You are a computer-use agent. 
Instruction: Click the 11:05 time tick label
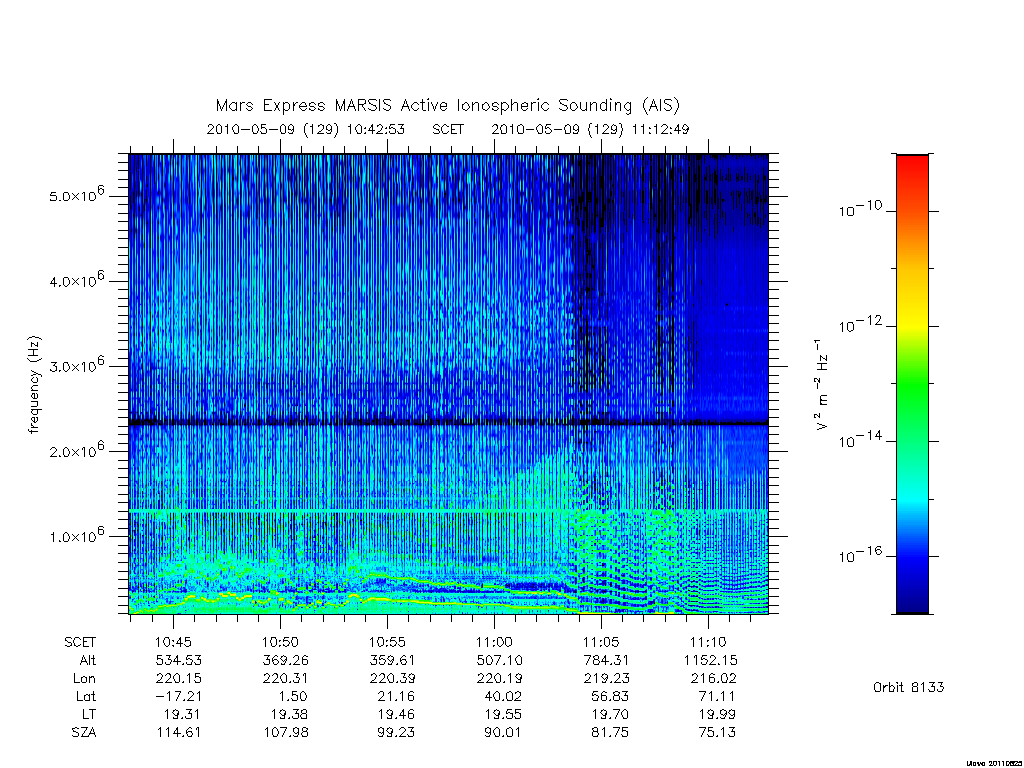601,643
